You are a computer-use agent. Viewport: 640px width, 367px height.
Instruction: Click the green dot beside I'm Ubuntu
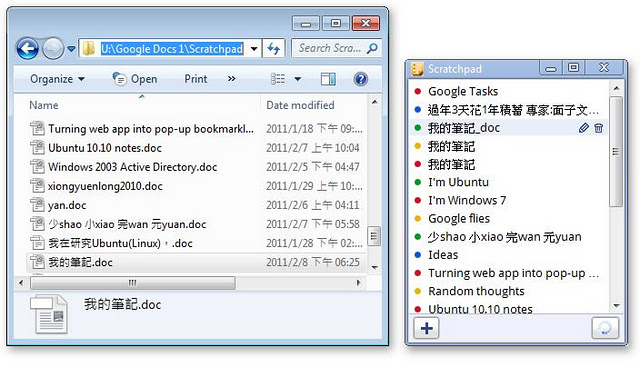(418, 182)
